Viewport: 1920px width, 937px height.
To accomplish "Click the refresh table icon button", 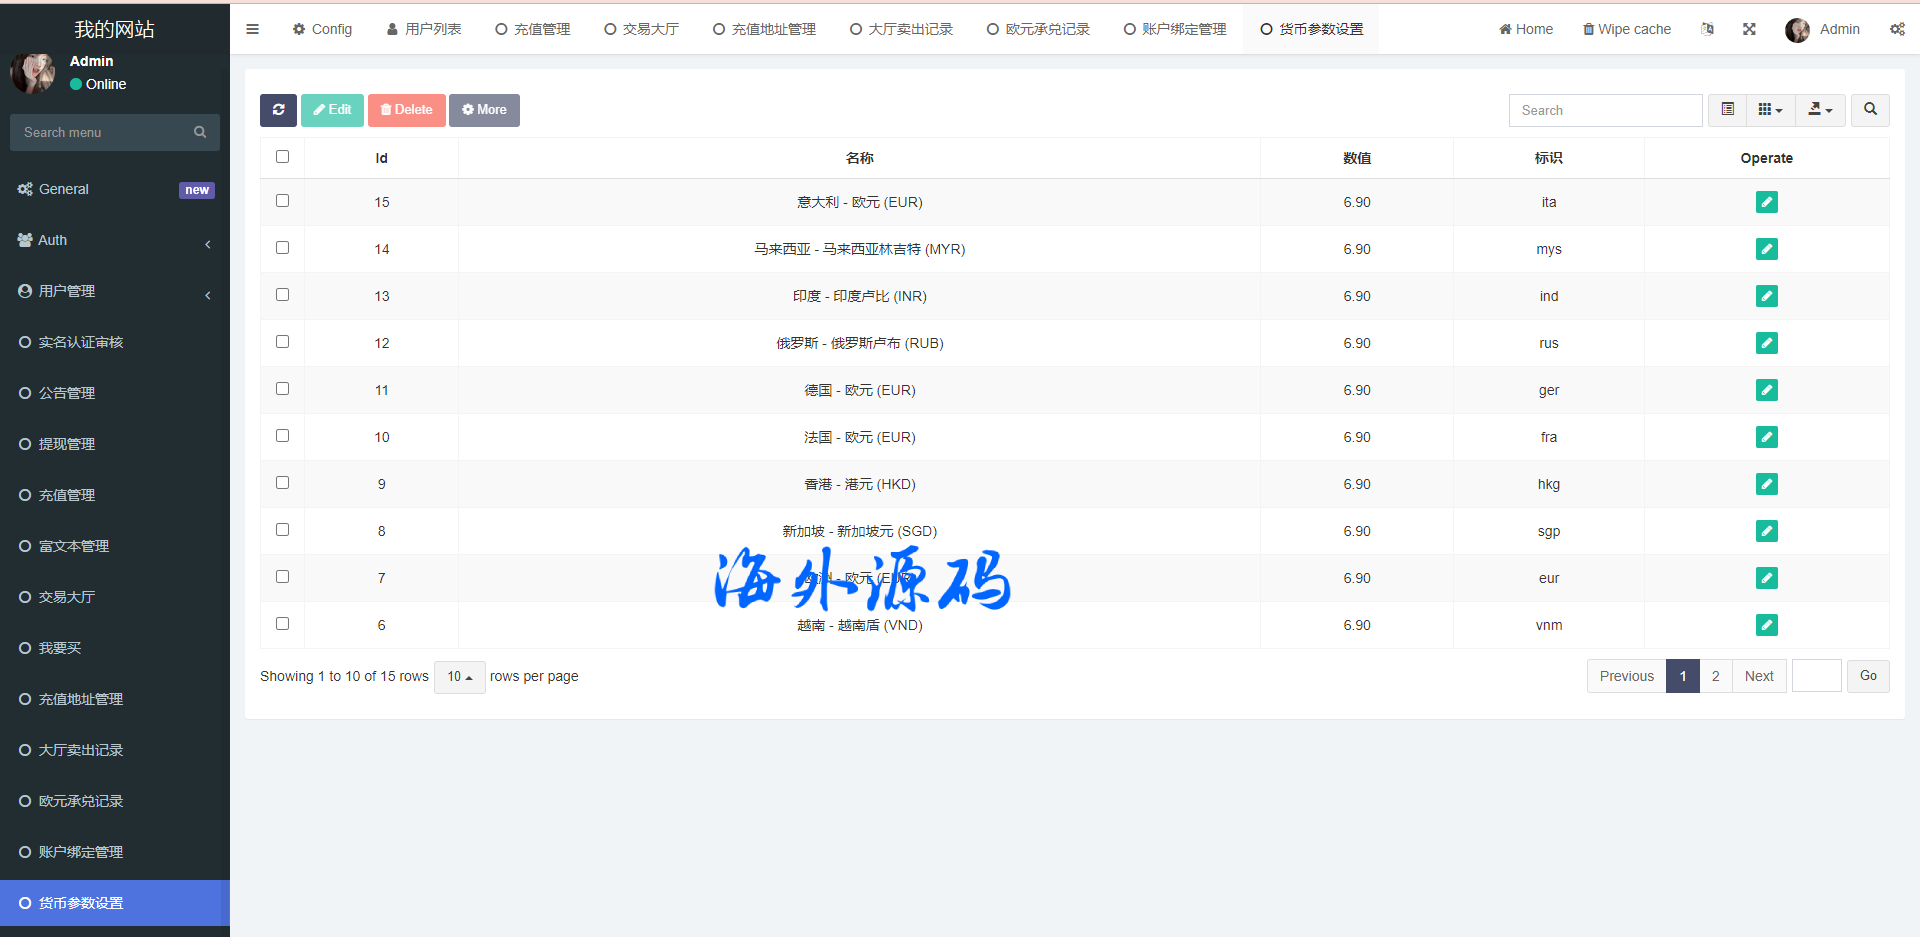I will pyautogui.click(x=278, y=110).
